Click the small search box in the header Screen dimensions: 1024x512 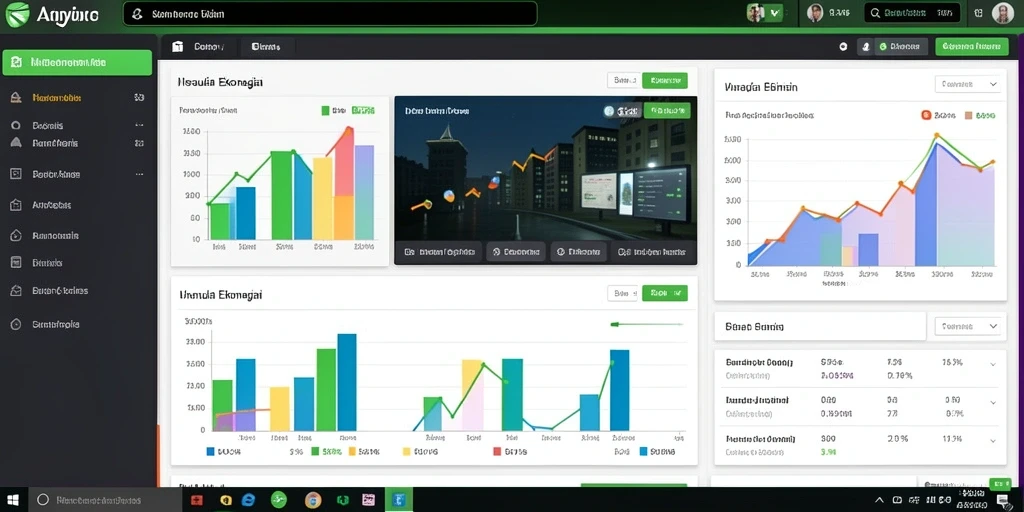pos(912,12)
